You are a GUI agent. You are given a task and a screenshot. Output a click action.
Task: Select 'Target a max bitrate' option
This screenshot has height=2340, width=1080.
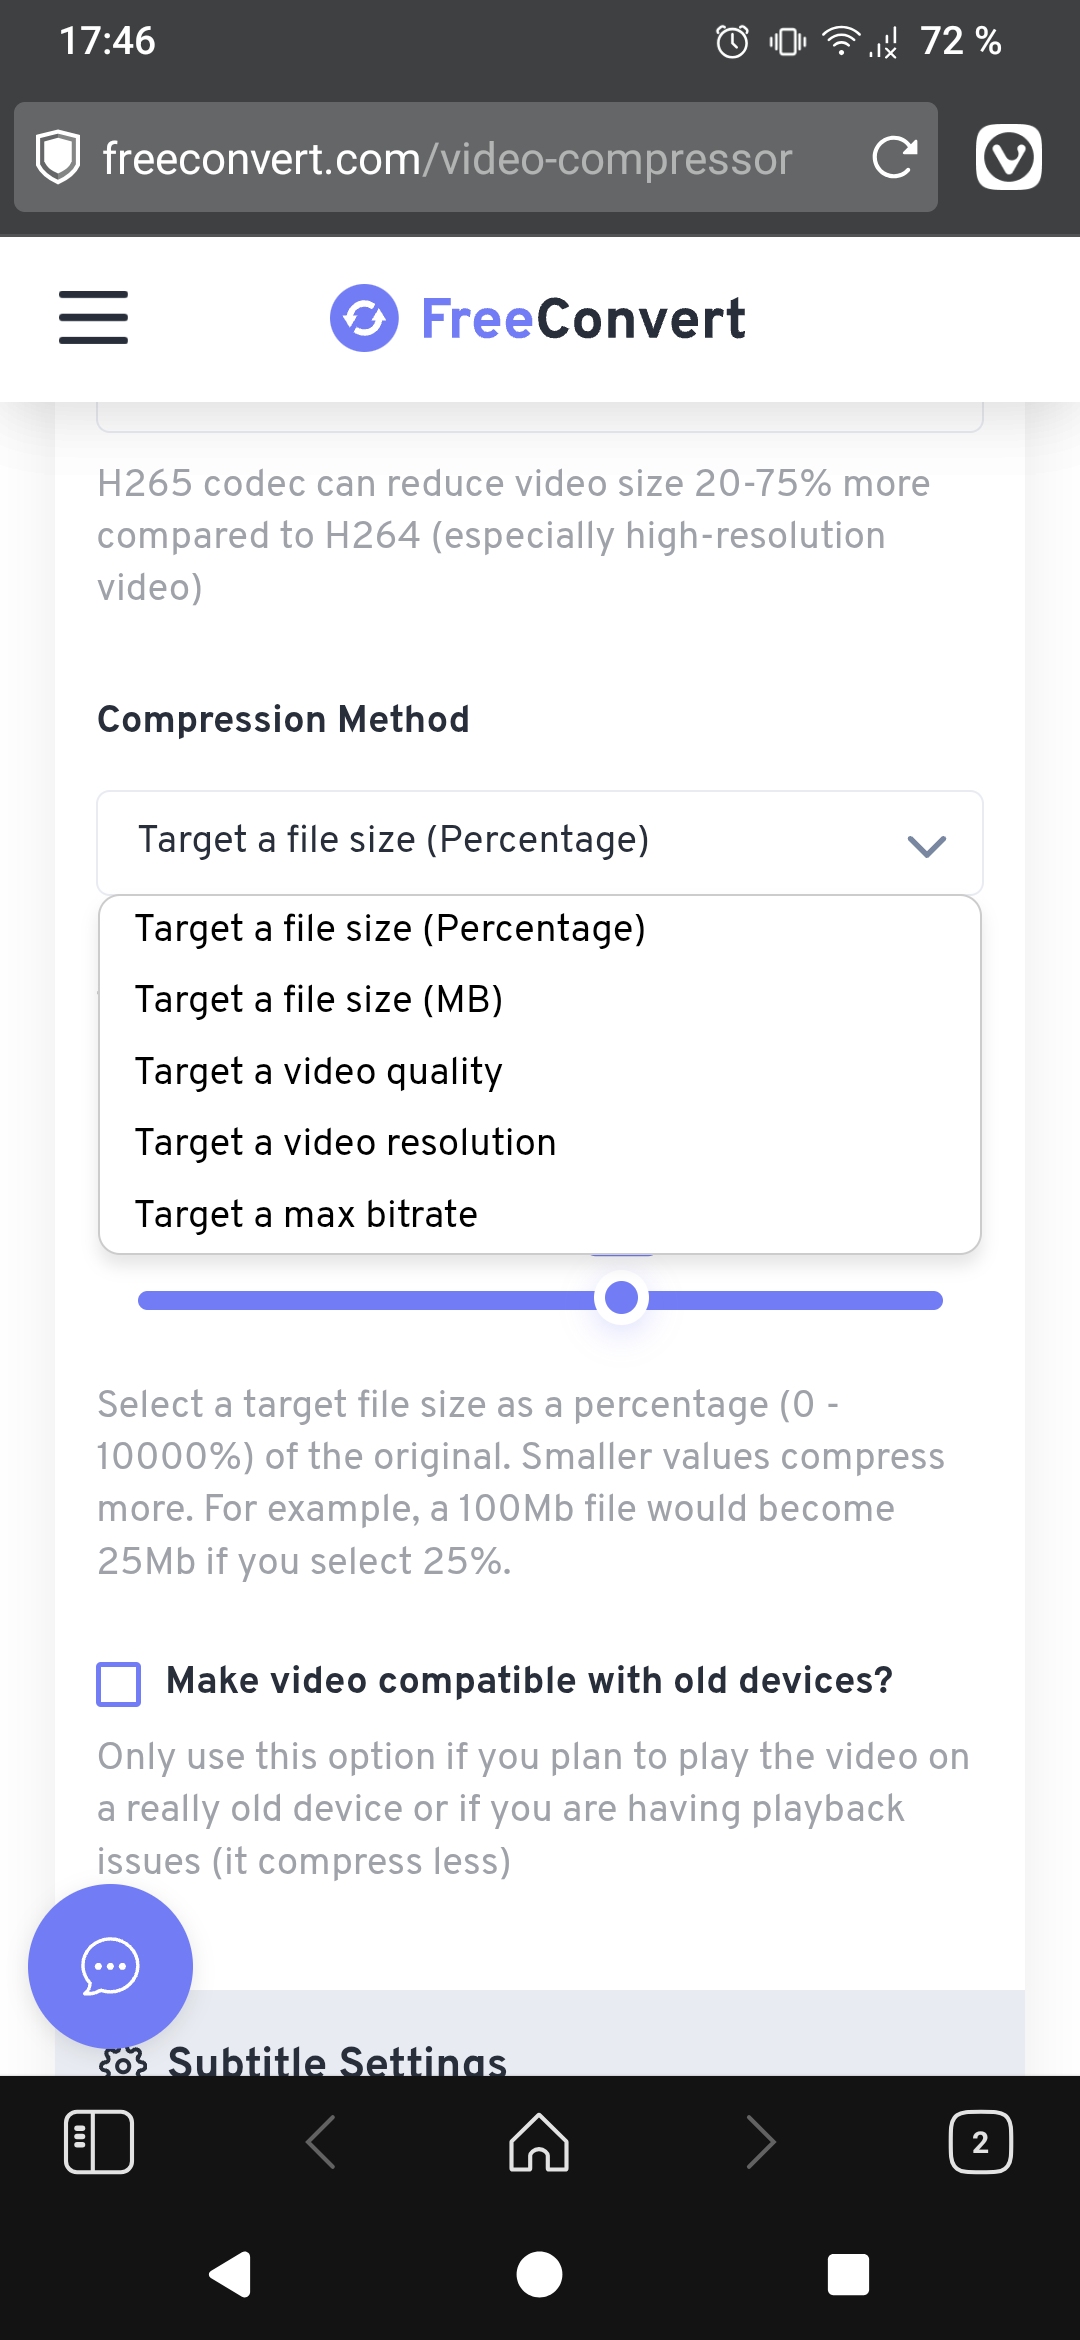pos(306,1215)
